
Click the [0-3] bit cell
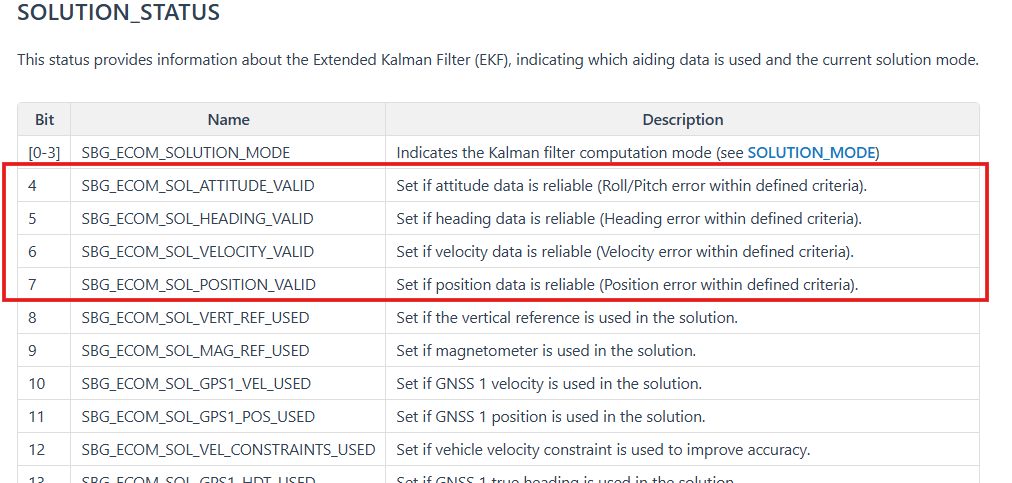coord(45,153)
